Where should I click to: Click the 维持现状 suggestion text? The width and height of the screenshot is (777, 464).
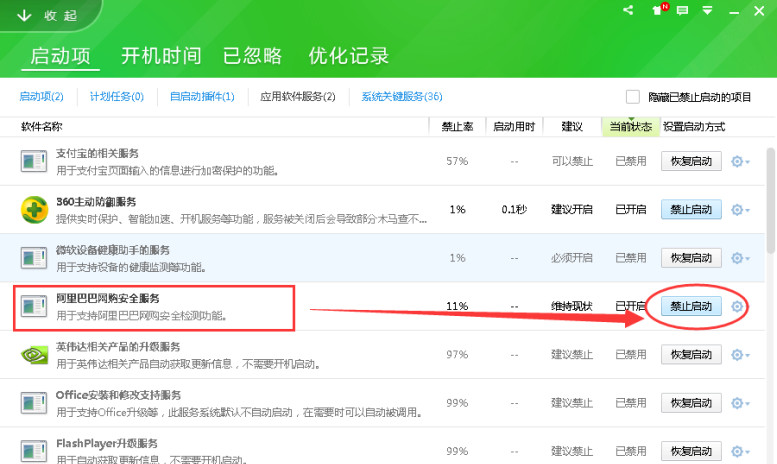572,306
